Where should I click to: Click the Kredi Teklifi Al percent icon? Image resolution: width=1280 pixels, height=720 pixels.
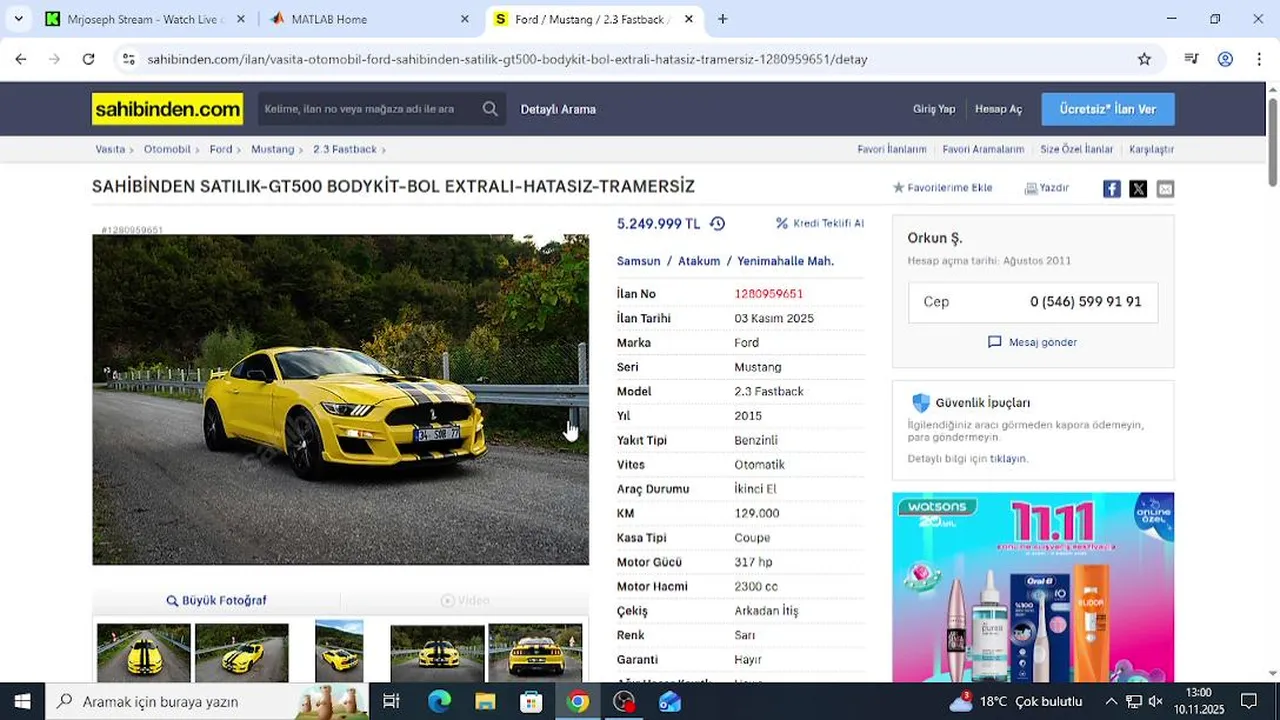782,223
